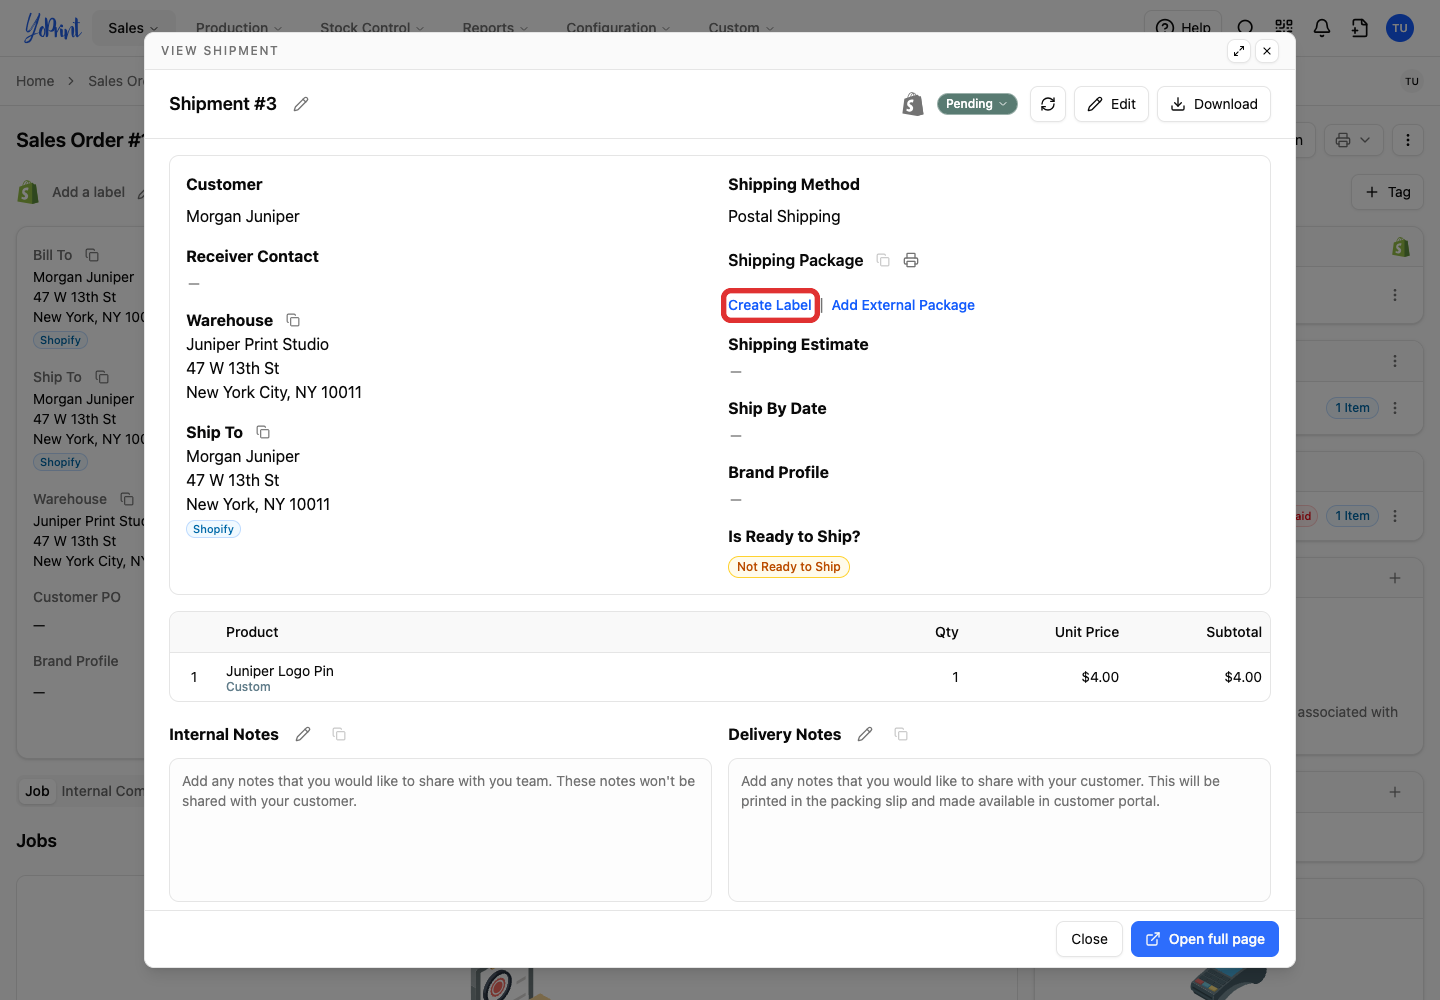The image size is (1440, 1000).
Task: Click Add a label on the sales order
Action: (88, 192)
